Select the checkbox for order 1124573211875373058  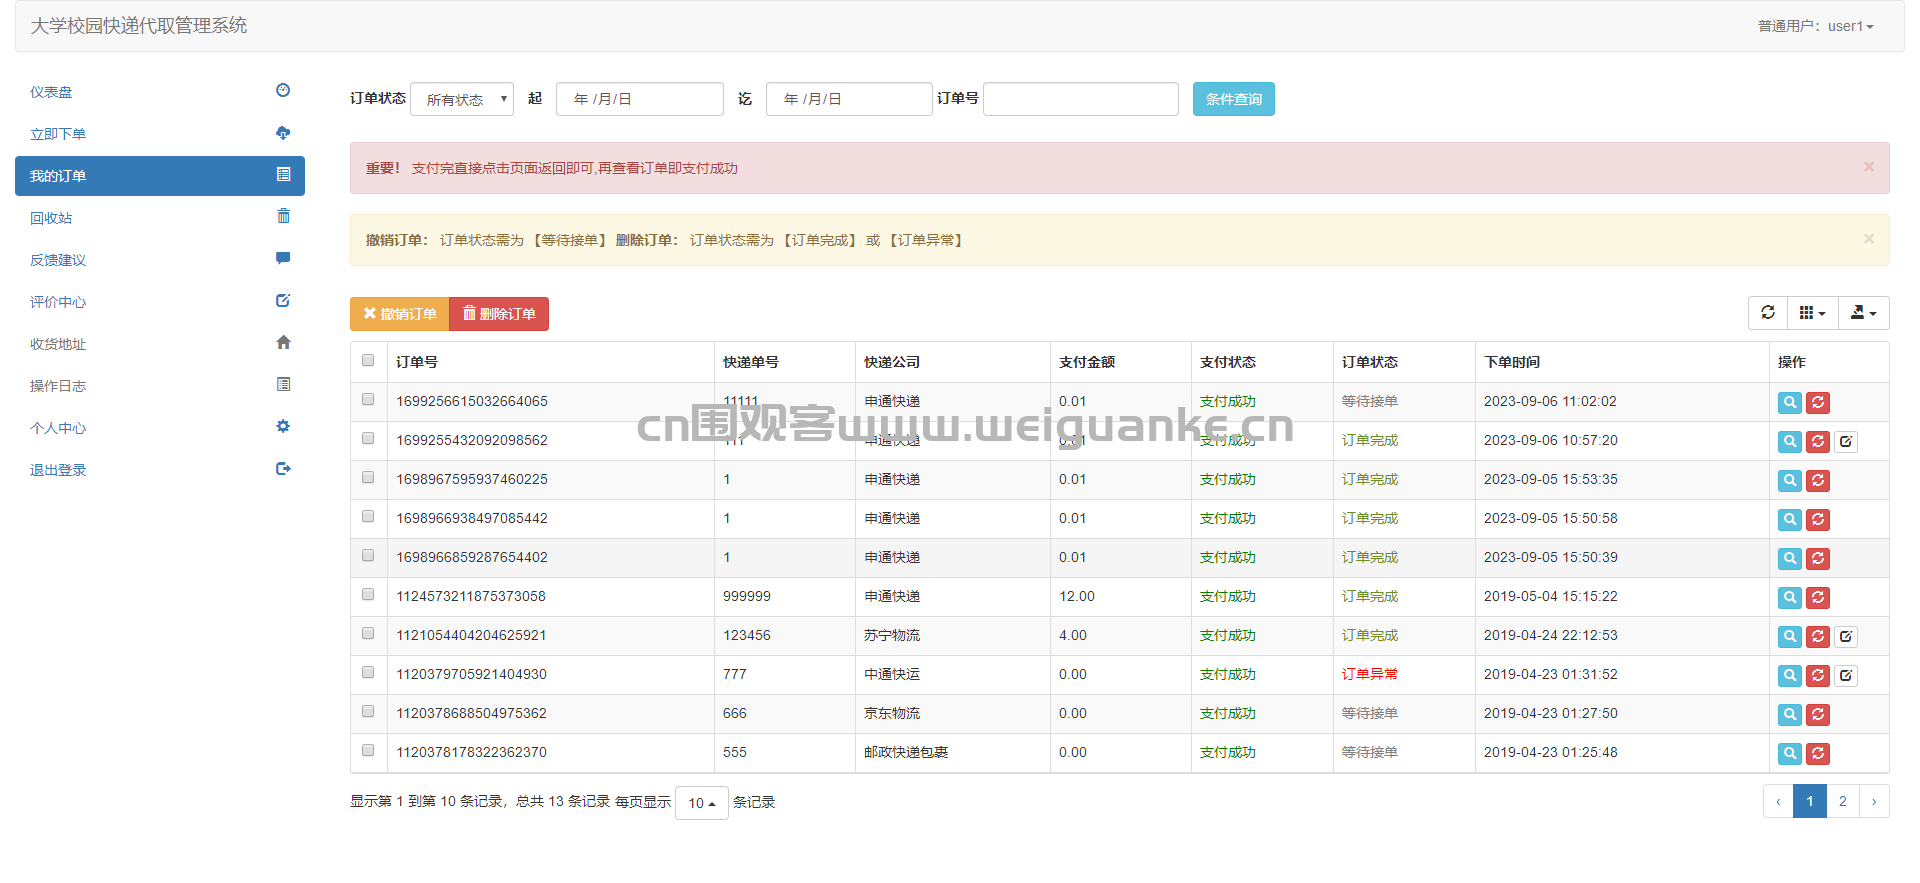(368, 594)
